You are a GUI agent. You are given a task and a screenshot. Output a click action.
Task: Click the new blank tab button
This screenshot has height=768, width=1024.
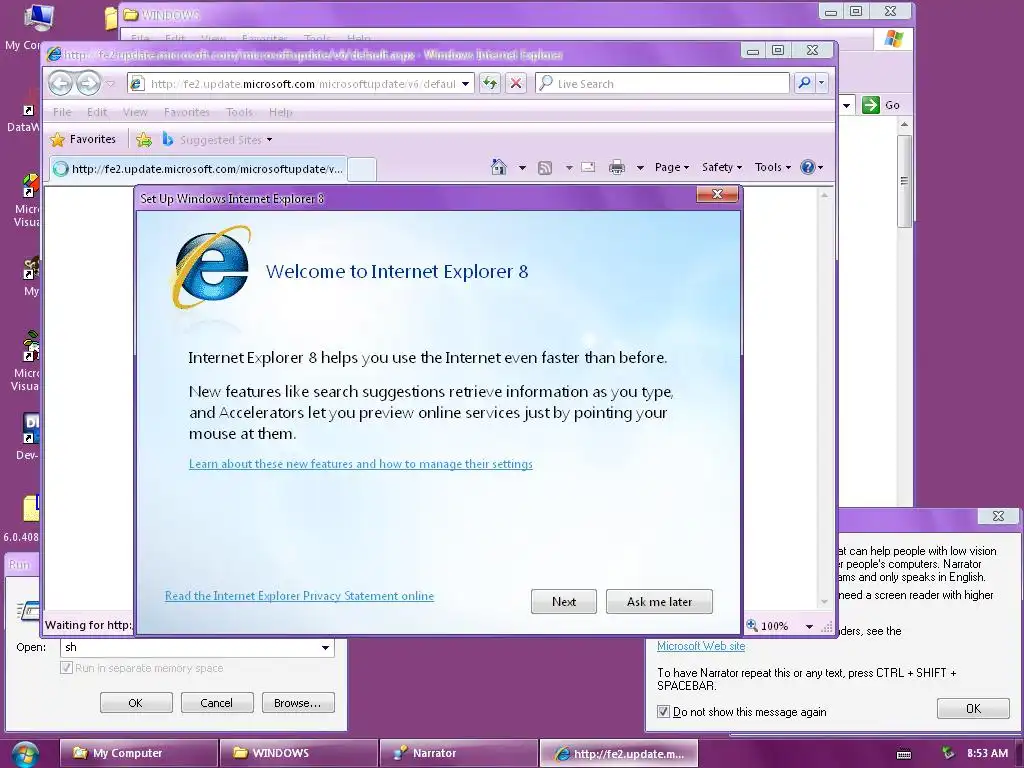click(x=362, y=168)
